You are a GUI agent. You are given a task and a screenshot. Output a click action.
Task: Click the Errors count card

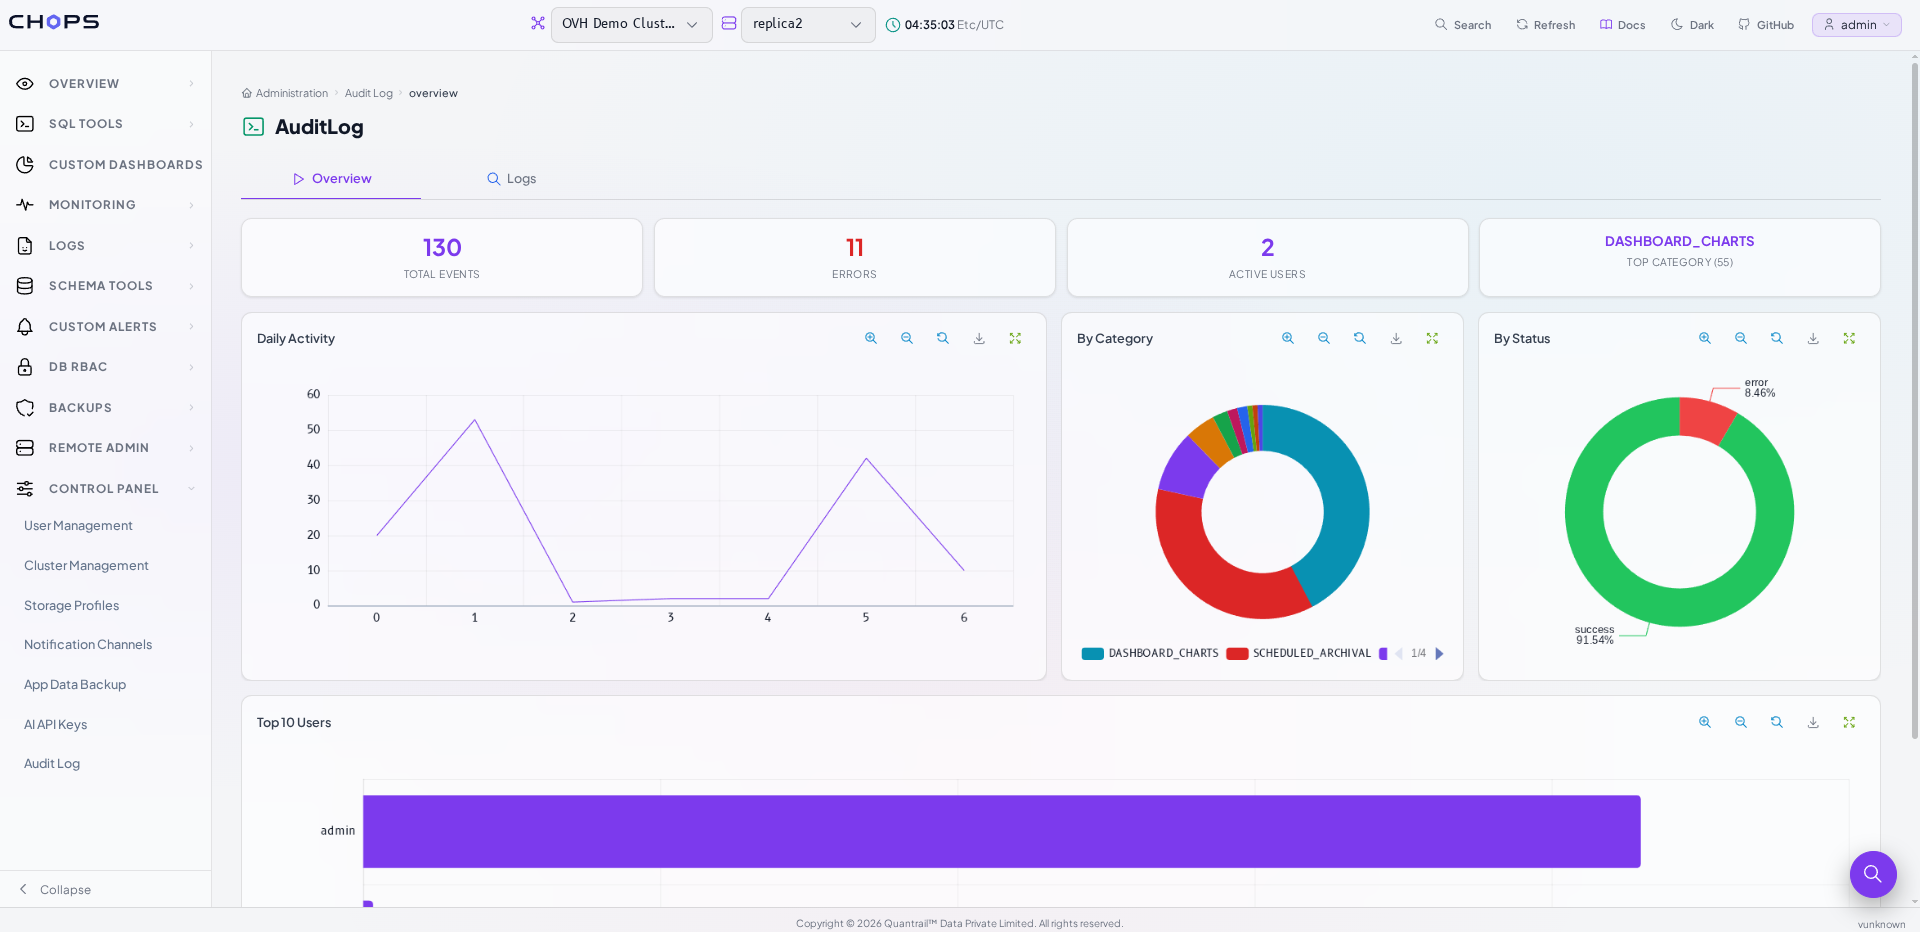855,258
